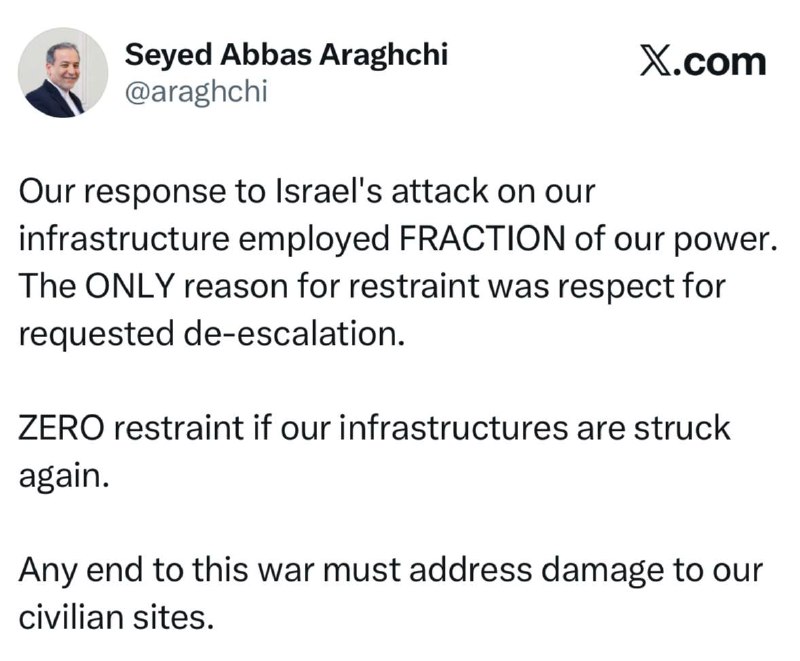Screen dimensions: 800x661
Task: Click the word "again." ending the second paragraph
Action: click(62, 476)
